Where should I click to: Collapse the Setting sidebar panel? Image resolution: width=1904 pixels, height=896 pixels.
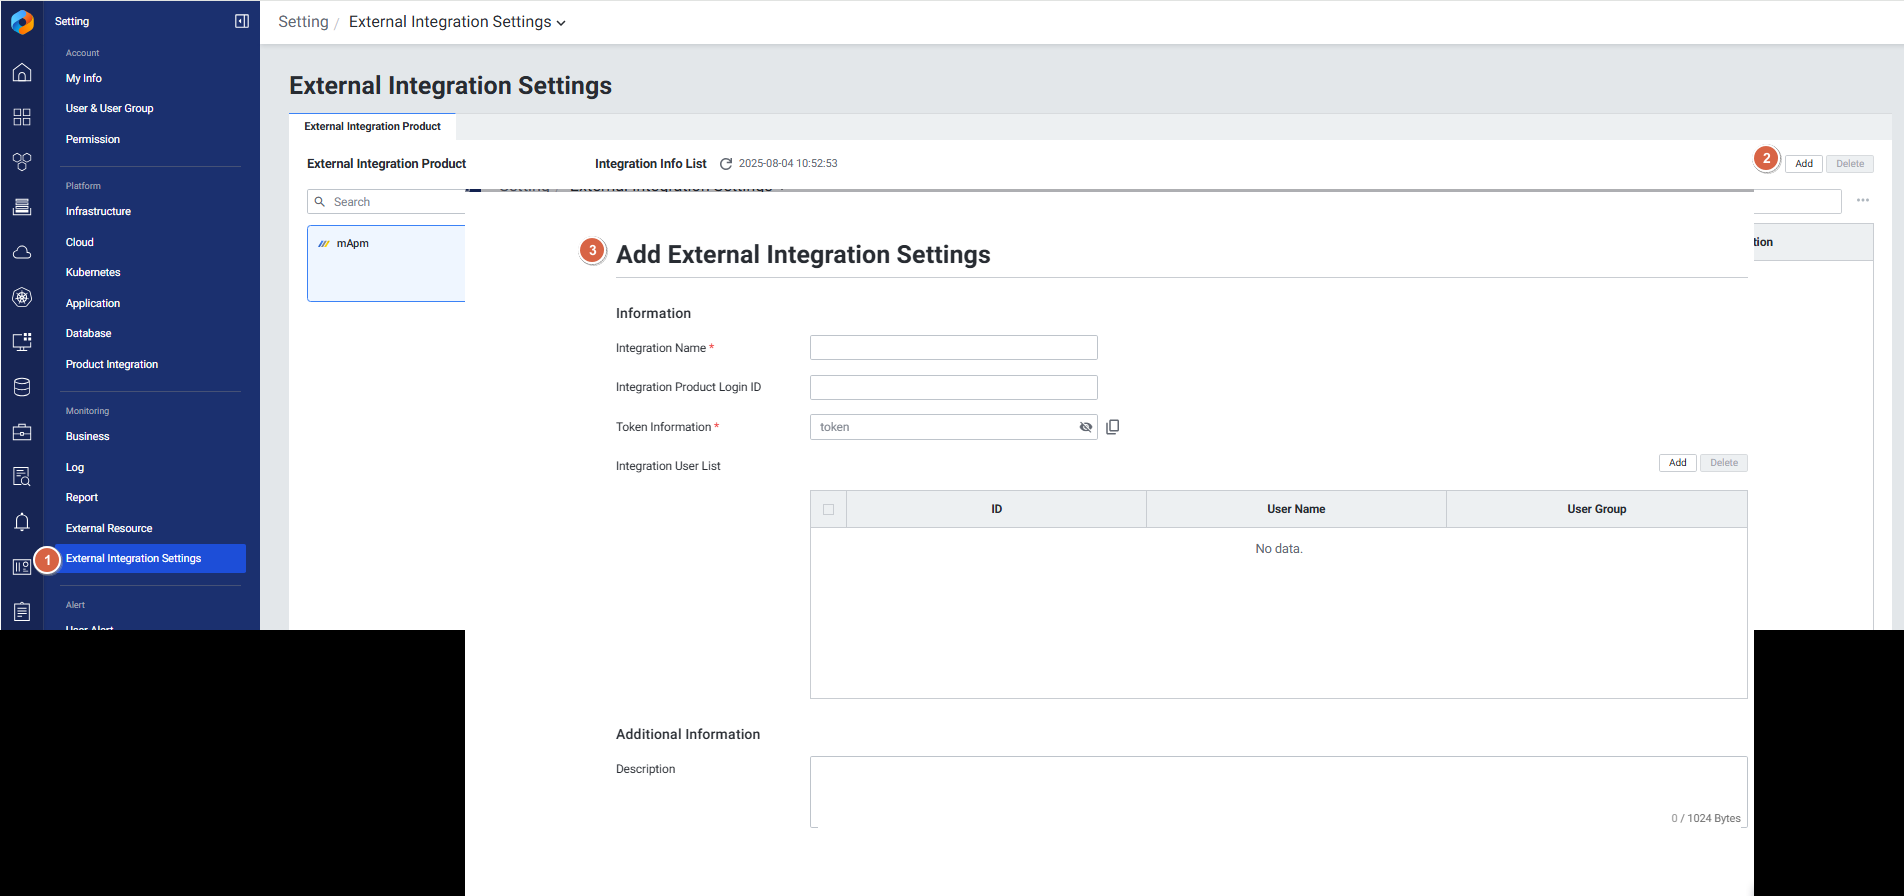click(x=242, y=21)
